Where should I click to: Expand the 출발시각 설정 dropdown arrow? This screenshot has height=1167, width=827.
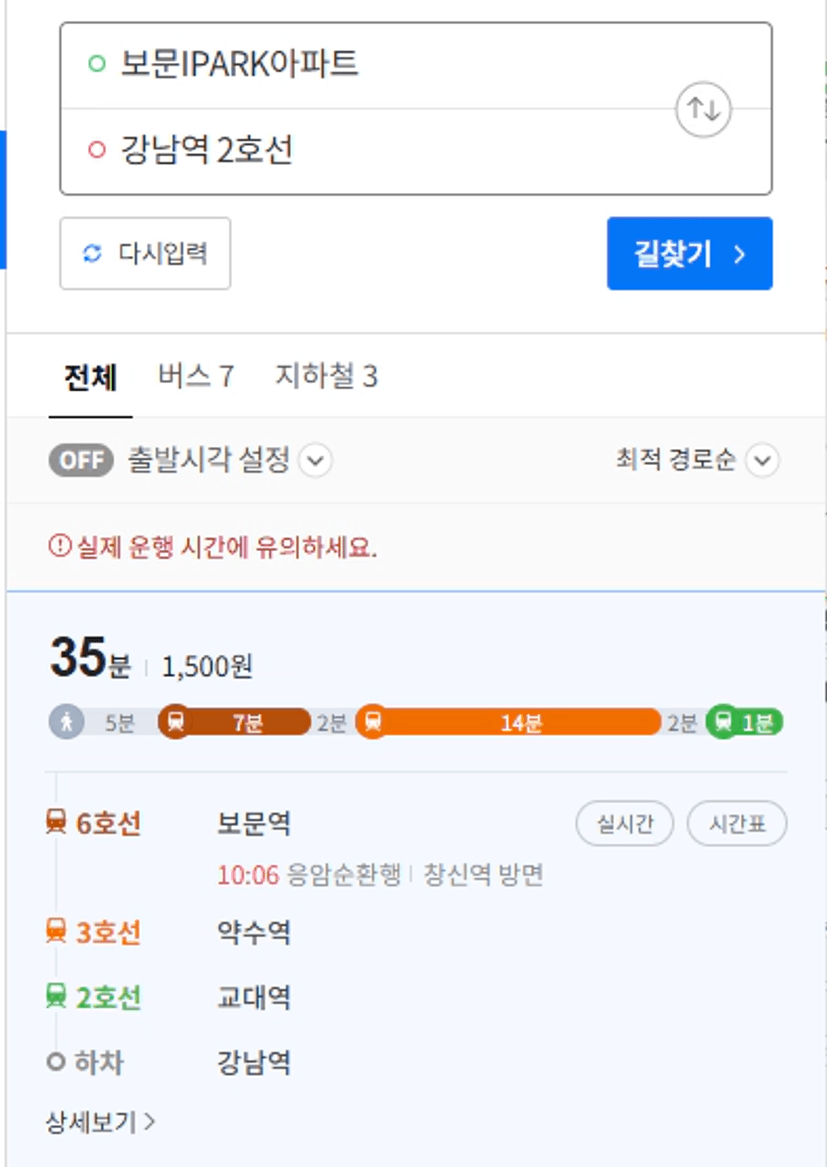coord(316,460)
